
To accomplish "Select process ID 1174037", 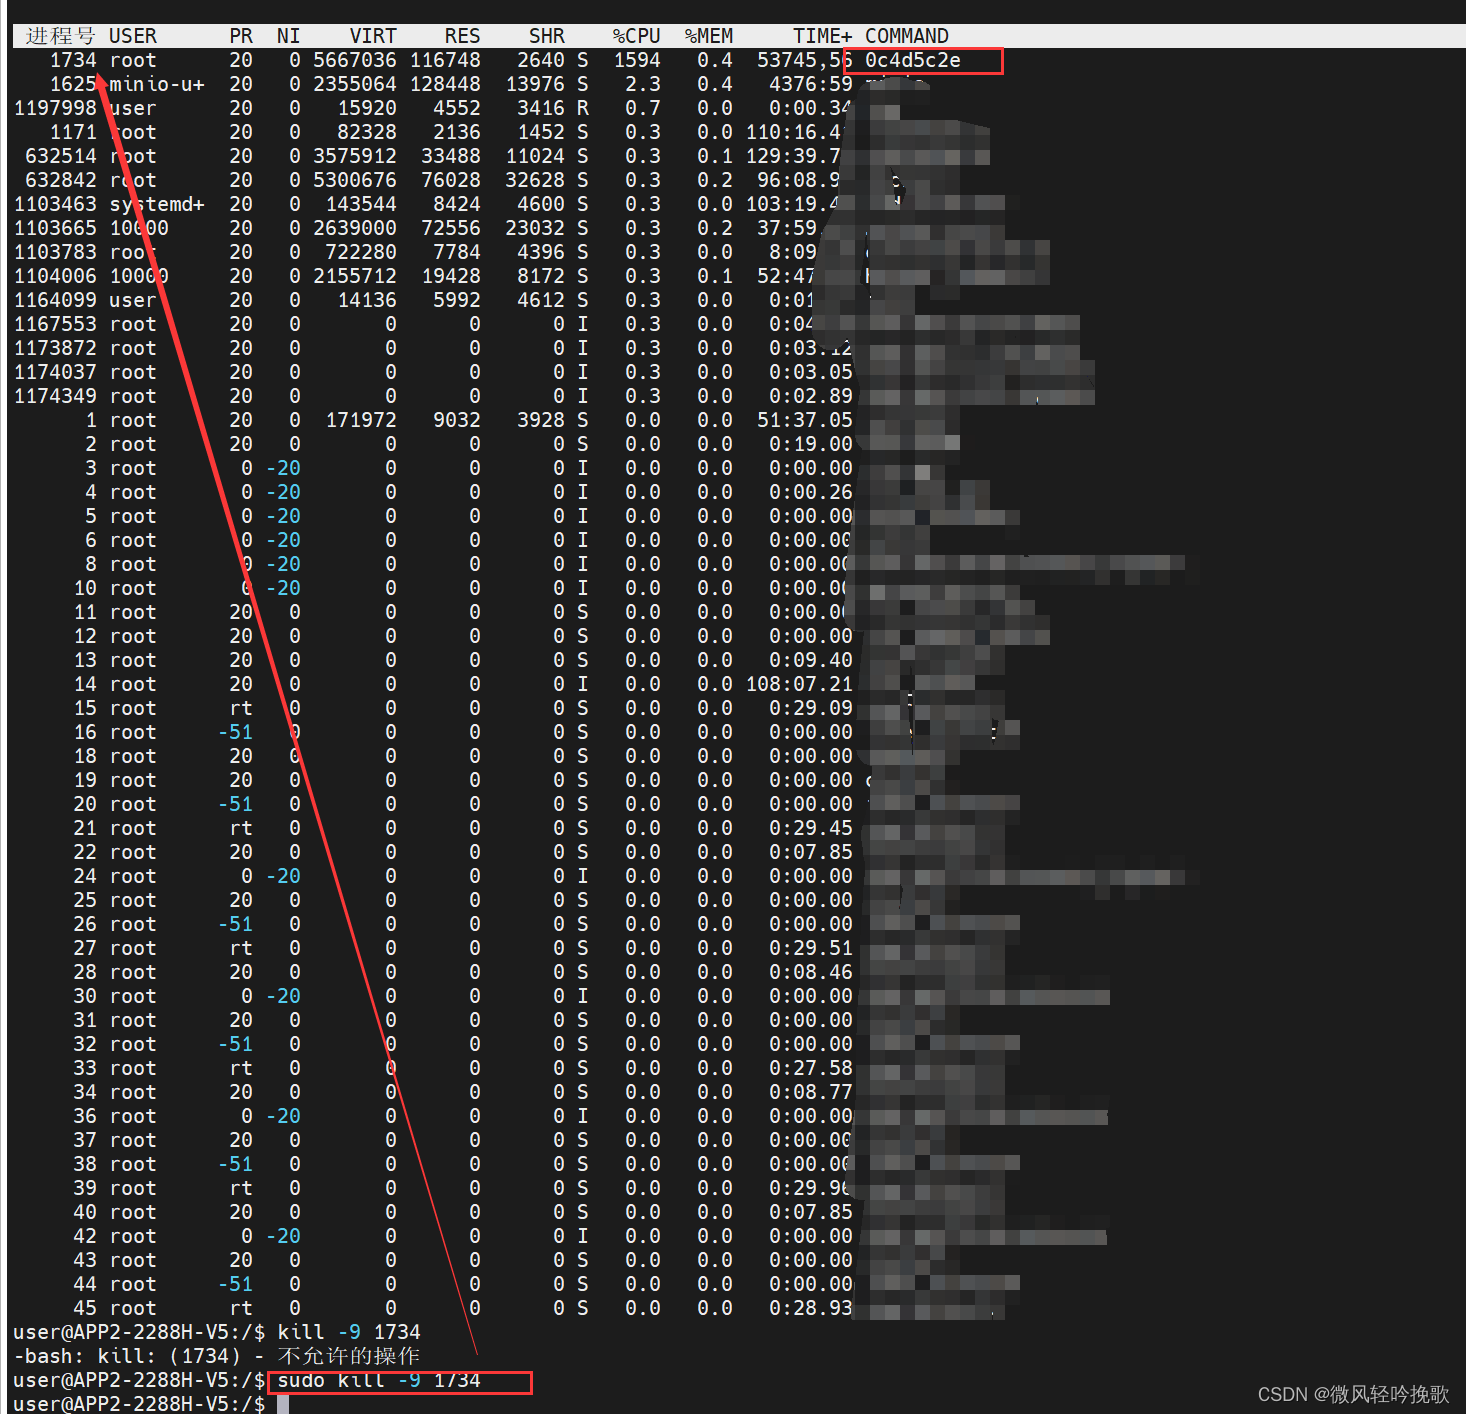I will click(55, 372).
